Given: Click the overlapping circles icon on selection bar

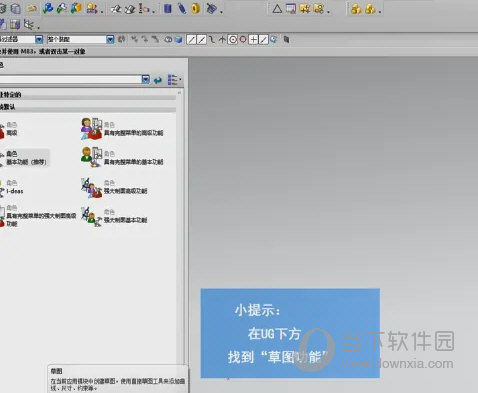Looking at the screenshot, I should (x=169, y=40).
